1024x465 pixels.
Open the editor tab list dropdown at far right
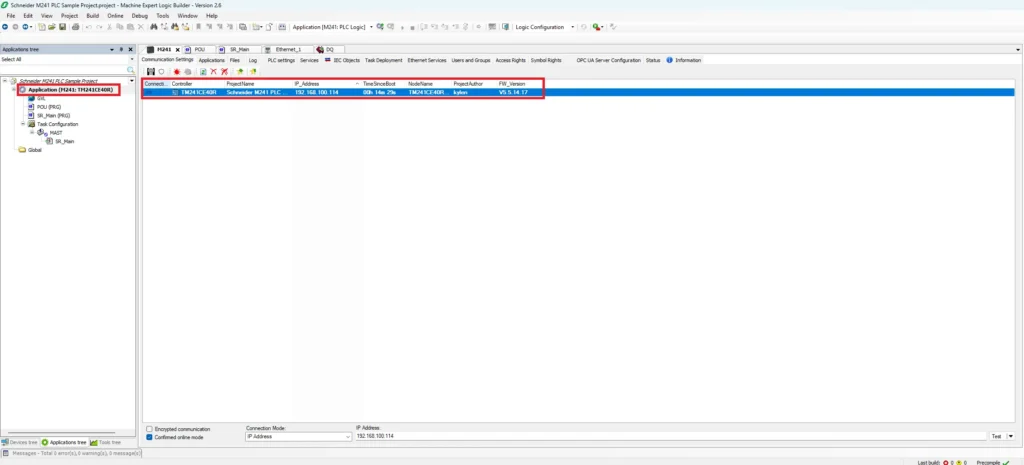click(x=1018, y=50)
